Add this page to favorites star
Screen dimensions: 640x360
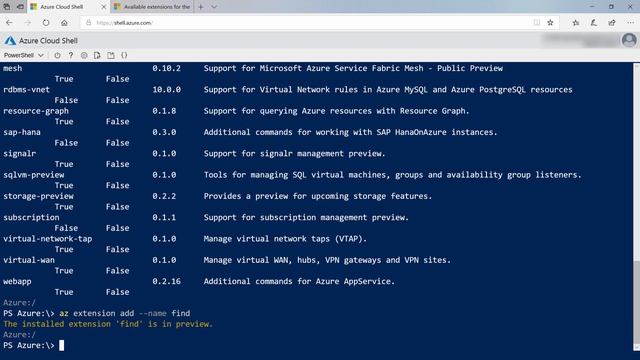tap(550, 23)
